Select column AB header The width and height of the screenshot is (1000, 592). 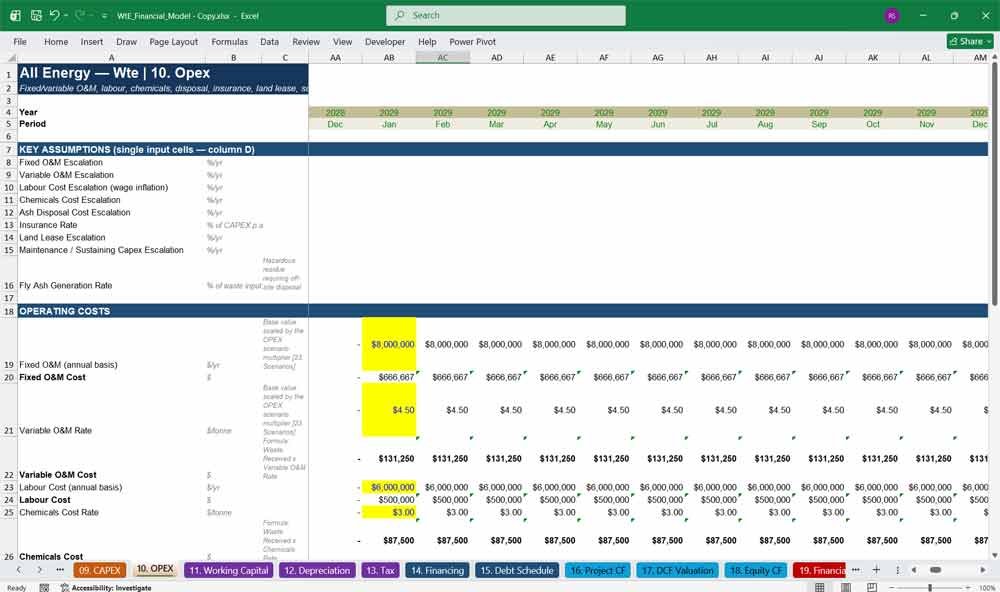[x=389, y=57]
